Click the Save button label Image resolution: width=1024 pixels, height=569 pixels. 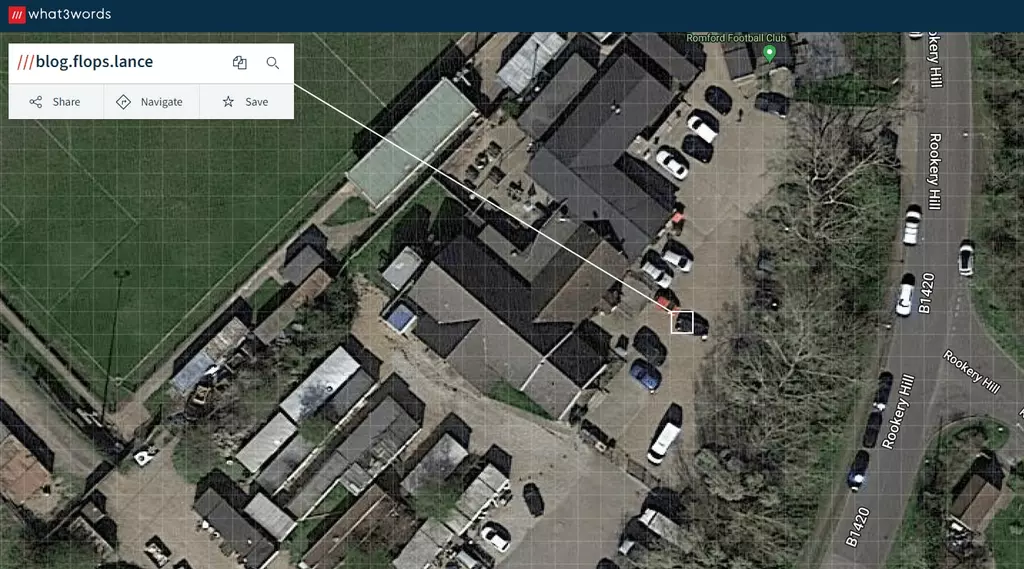257,102
